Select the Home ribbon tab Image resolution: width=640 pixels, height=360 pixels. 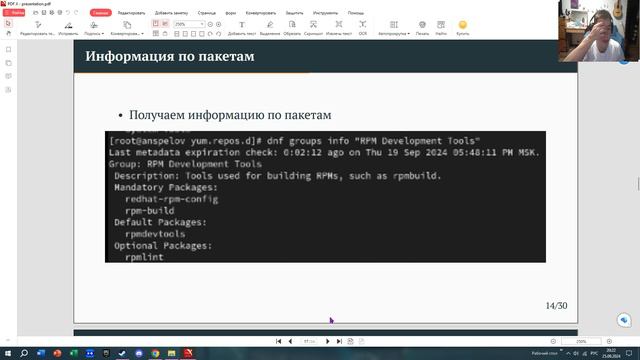tap(100, 13)
